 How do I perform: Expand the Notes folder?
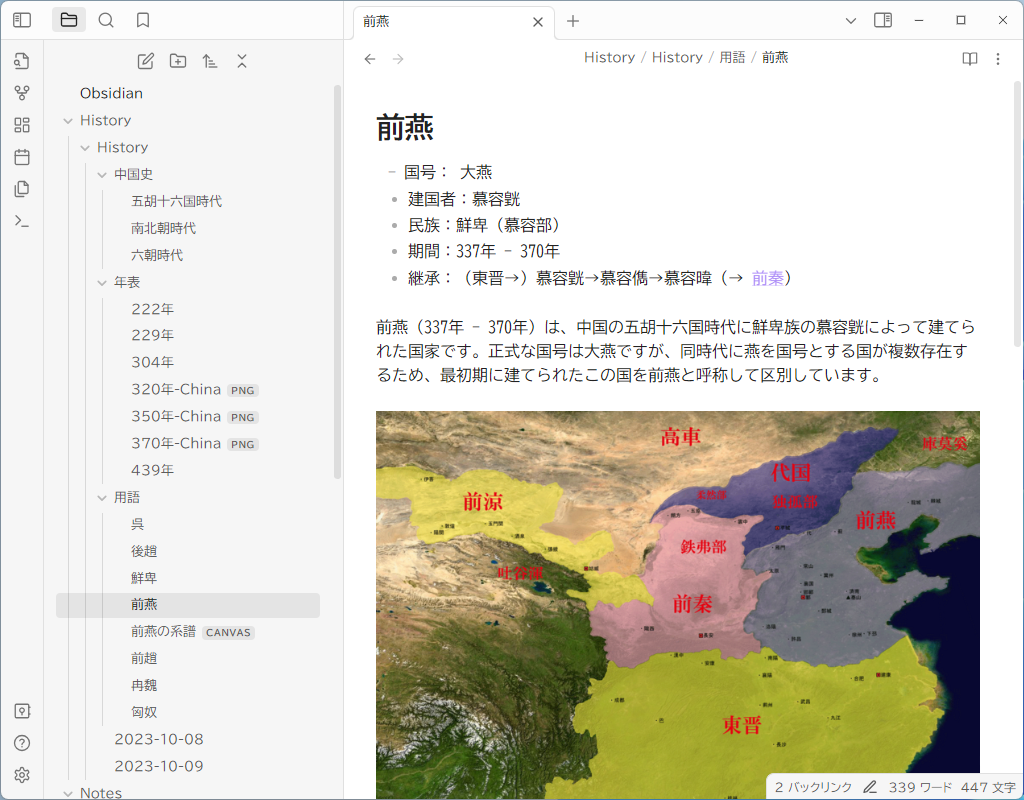pos(68,793)
